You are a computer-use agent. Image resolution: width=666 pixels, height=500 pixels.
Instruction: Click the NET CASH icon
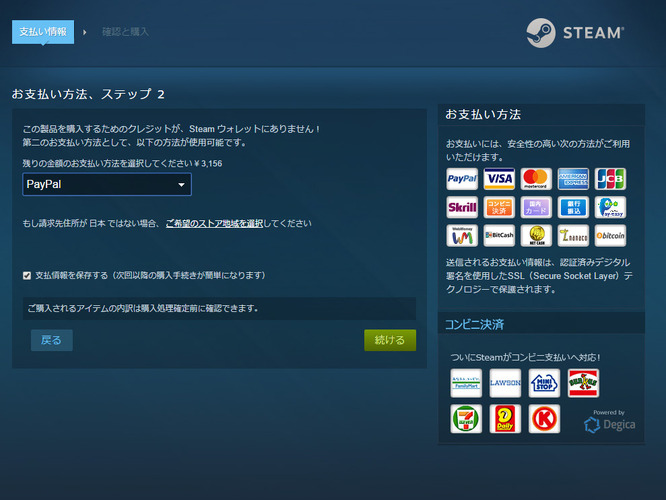[x=536, y=236]
